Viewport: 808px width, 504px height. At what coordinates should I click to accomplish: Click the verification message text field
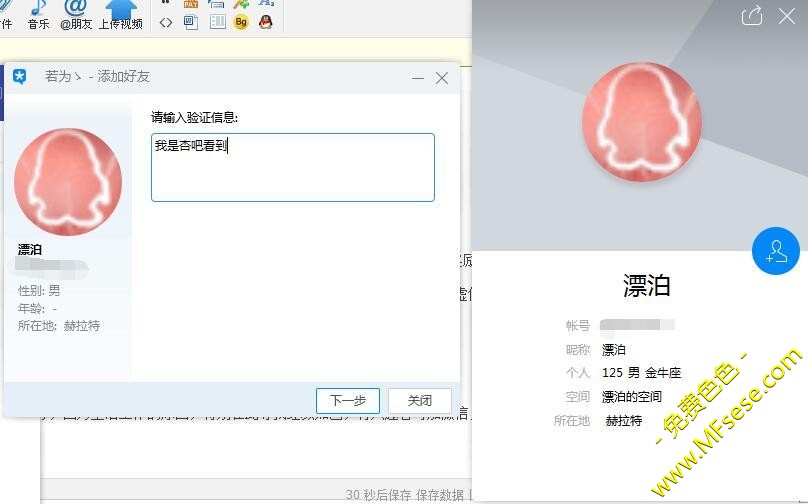pos(292,167)
